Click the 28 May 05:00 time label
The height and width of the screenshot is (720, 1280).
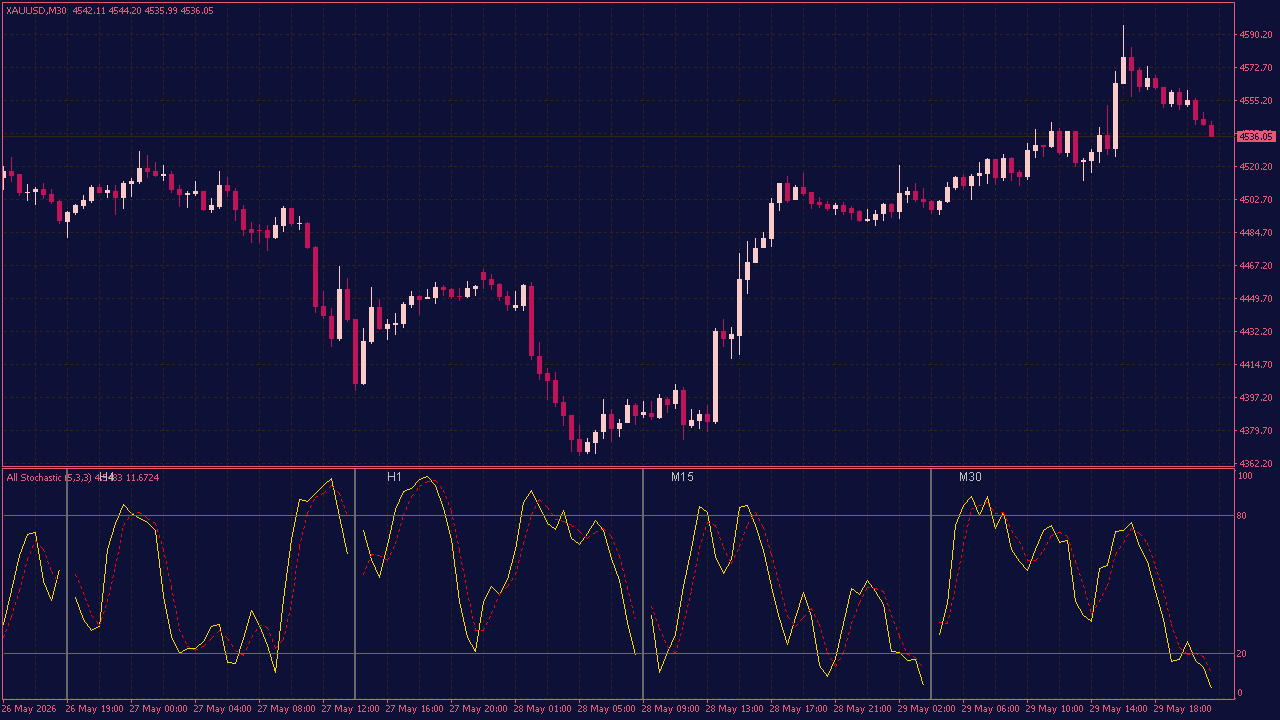tap(607, 709)
